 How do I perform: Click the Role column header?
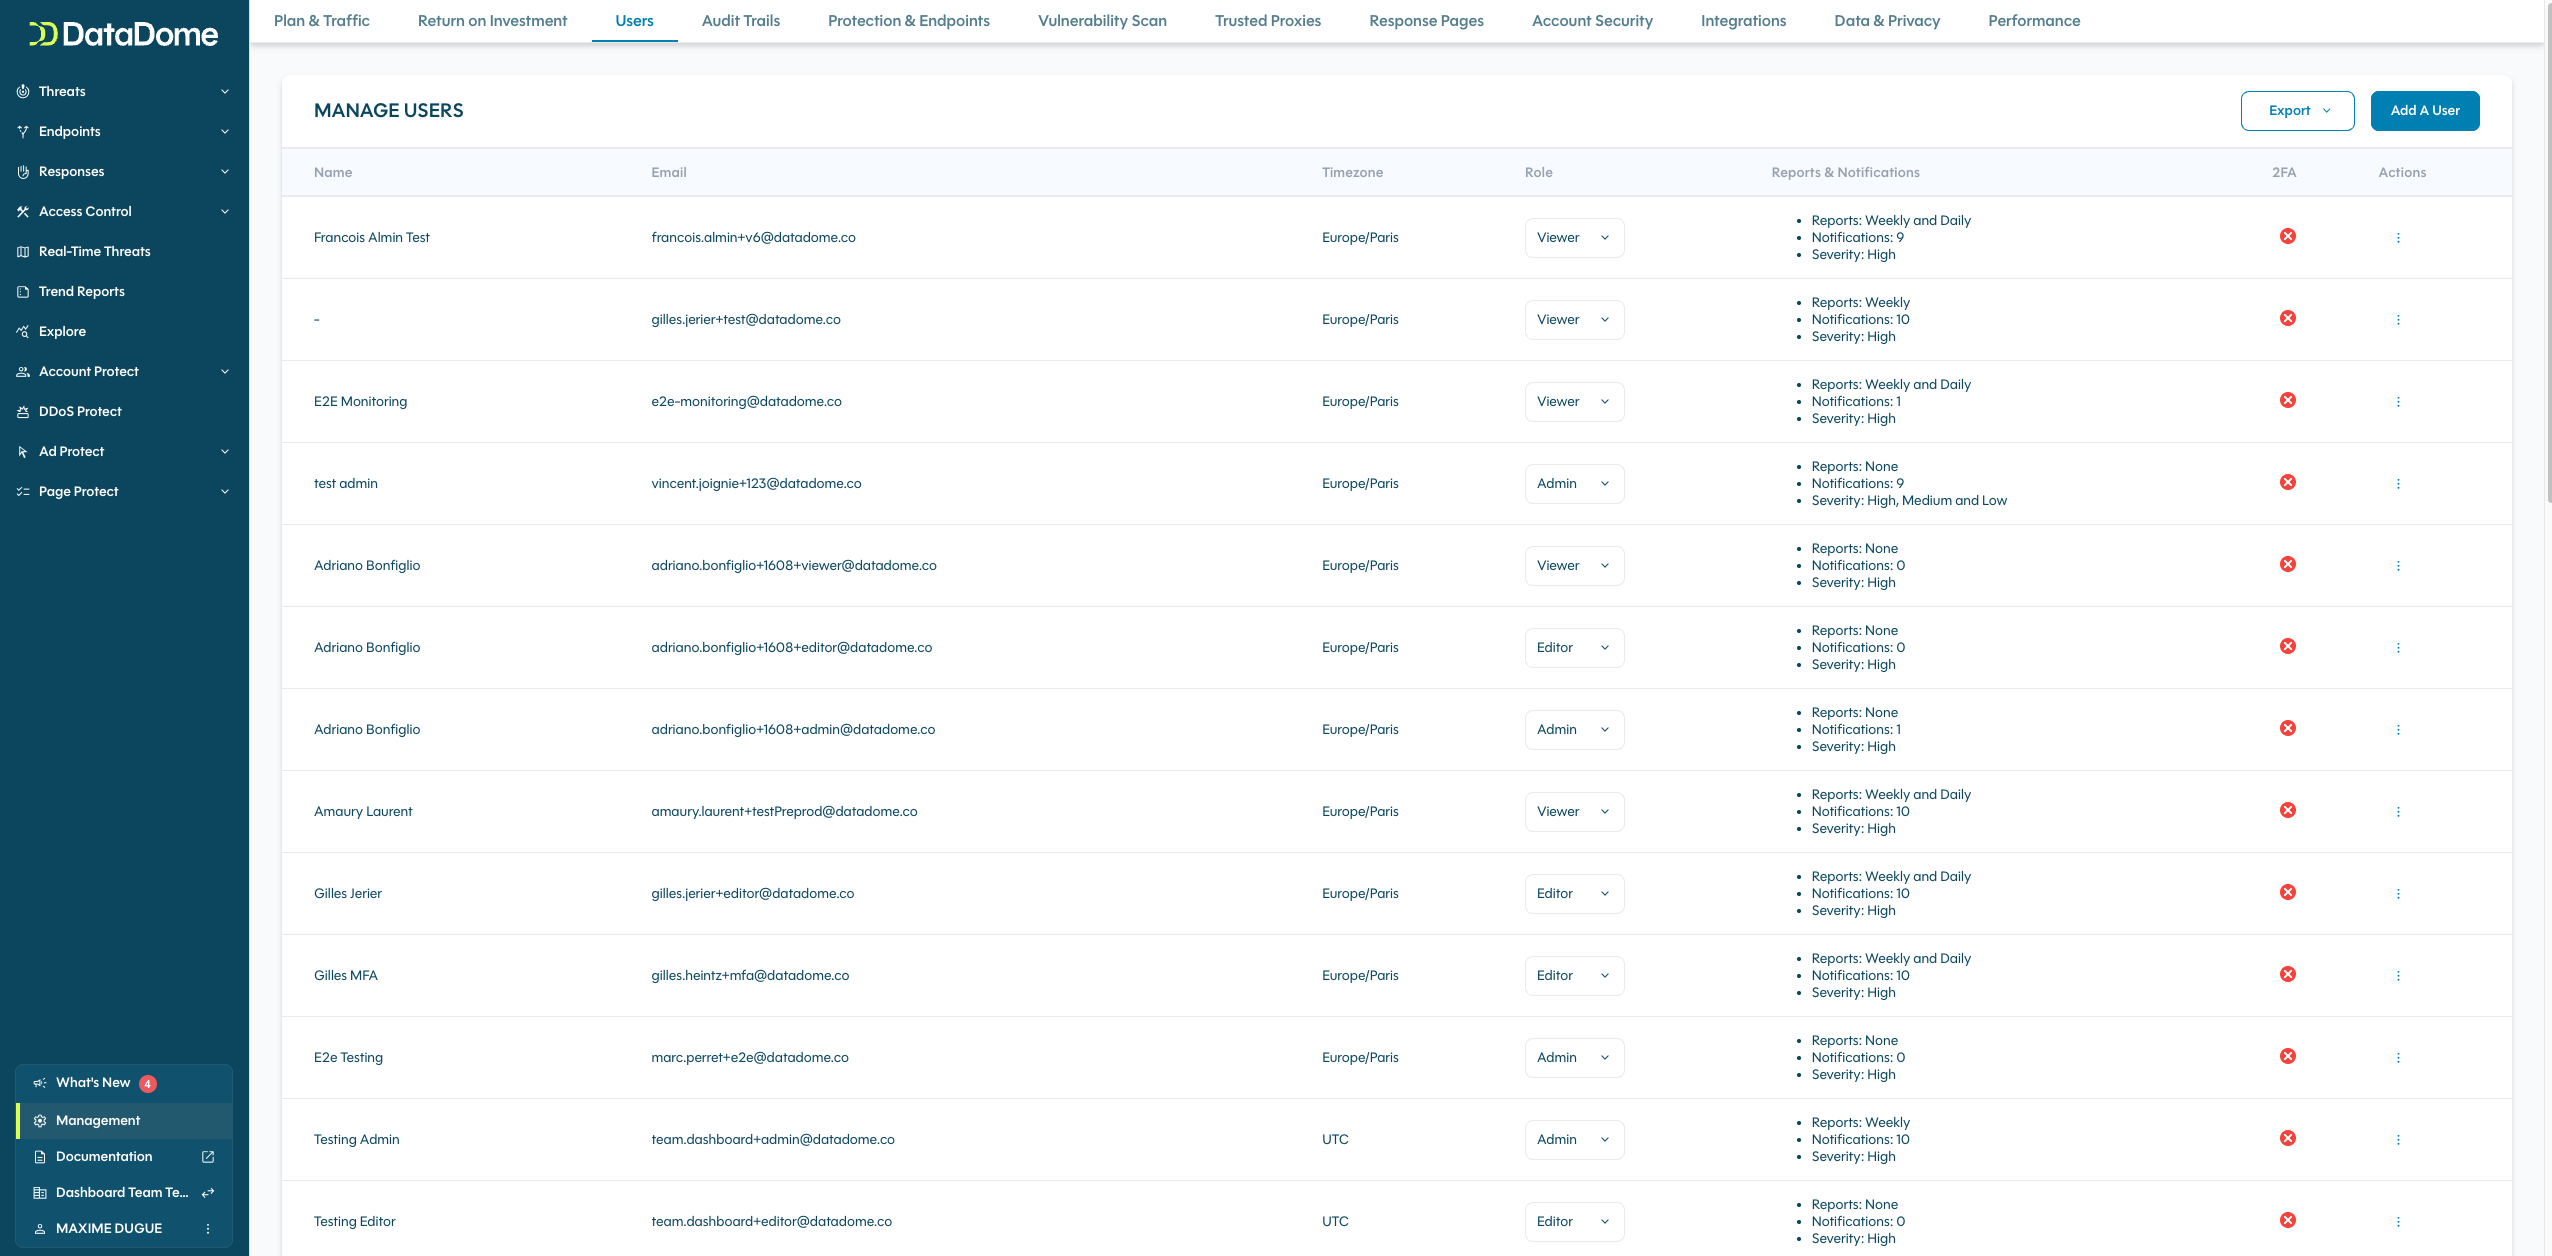1538,173
